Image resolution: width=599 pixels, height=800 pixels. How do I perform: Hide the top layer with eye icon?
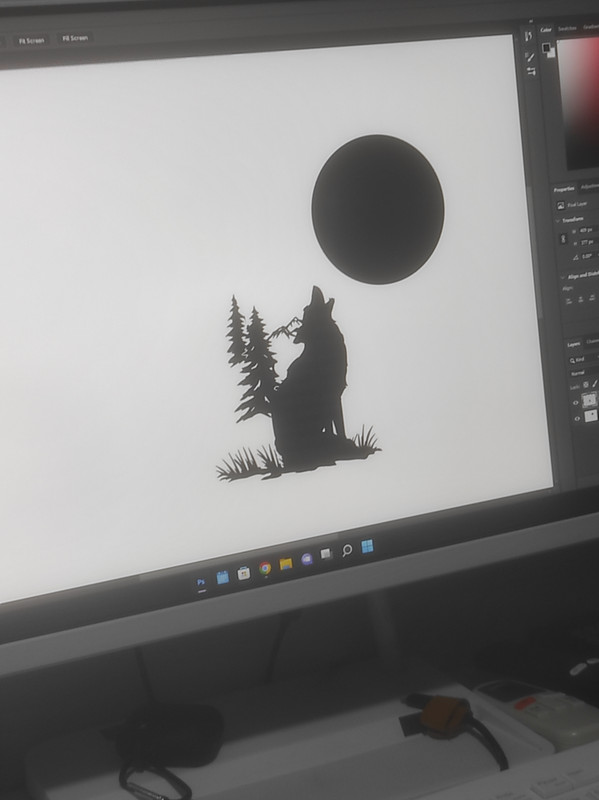pos(576,403)
